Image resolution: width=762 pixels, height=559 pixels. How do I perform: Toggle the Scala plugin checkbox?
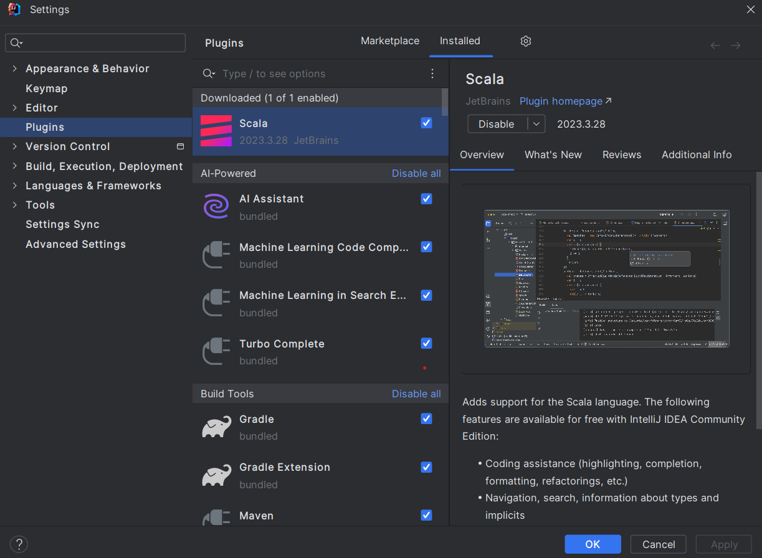tap(426, 123)
